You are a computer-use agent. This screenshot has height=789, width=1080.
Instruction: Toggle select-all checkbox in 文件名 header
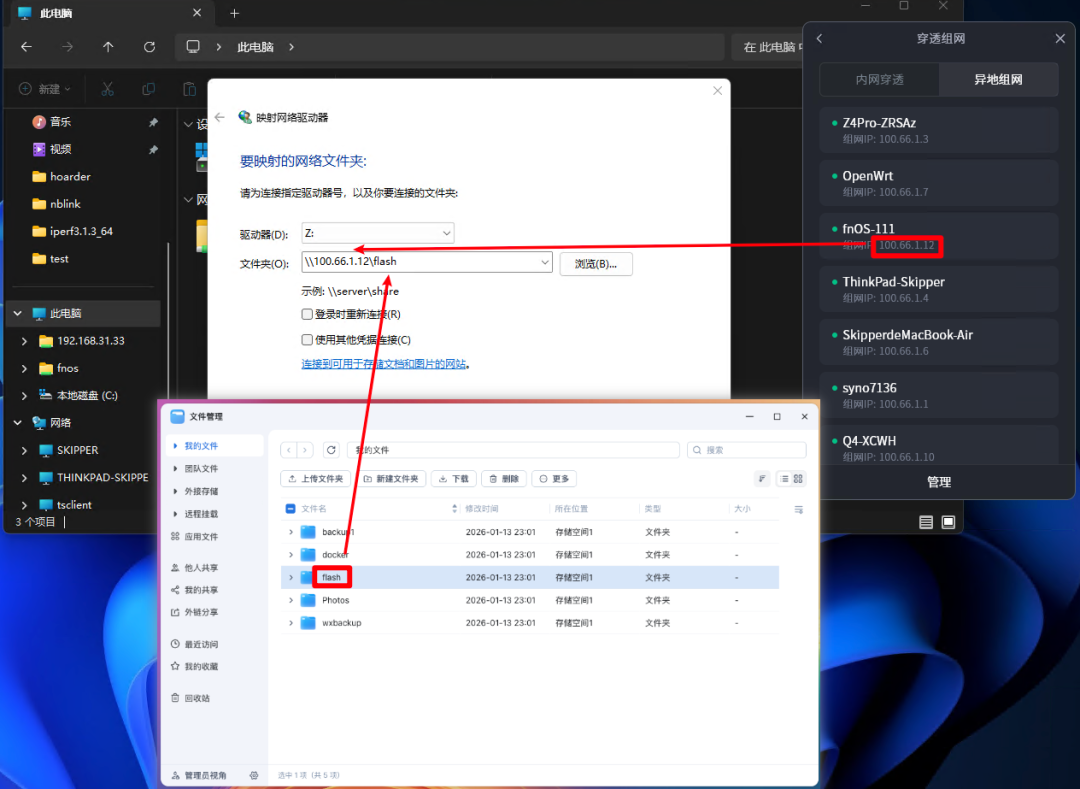coord(290,509)
